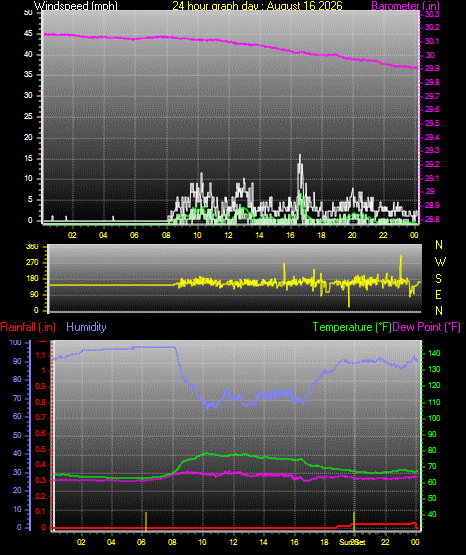Click the 140 temperature scale value
Screen dimensions: 466x555
[434, 353]
